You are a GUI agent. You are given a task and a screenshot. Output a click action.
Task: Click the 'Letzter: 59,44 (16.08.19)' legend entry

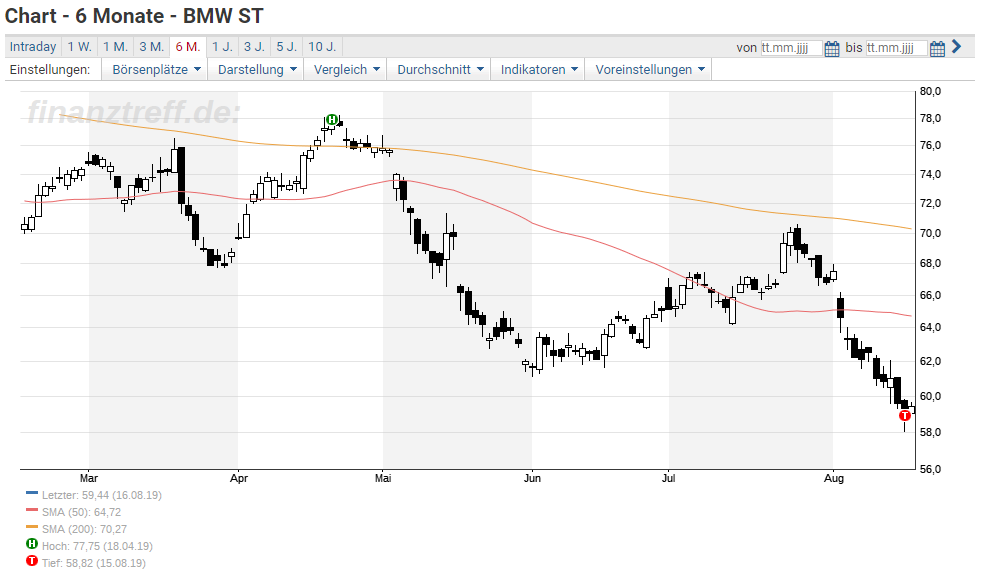pos(102,495)
